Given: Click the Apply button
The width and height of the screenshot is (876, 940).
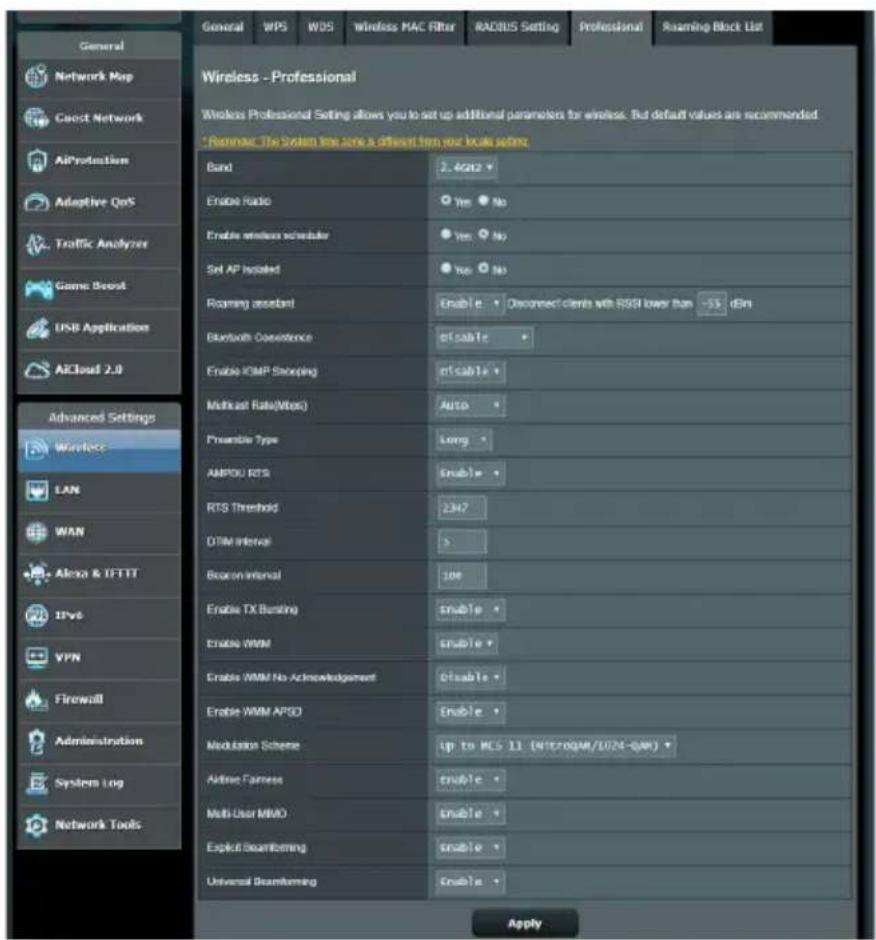Looking at the screenshot, I should pos(525,924).
